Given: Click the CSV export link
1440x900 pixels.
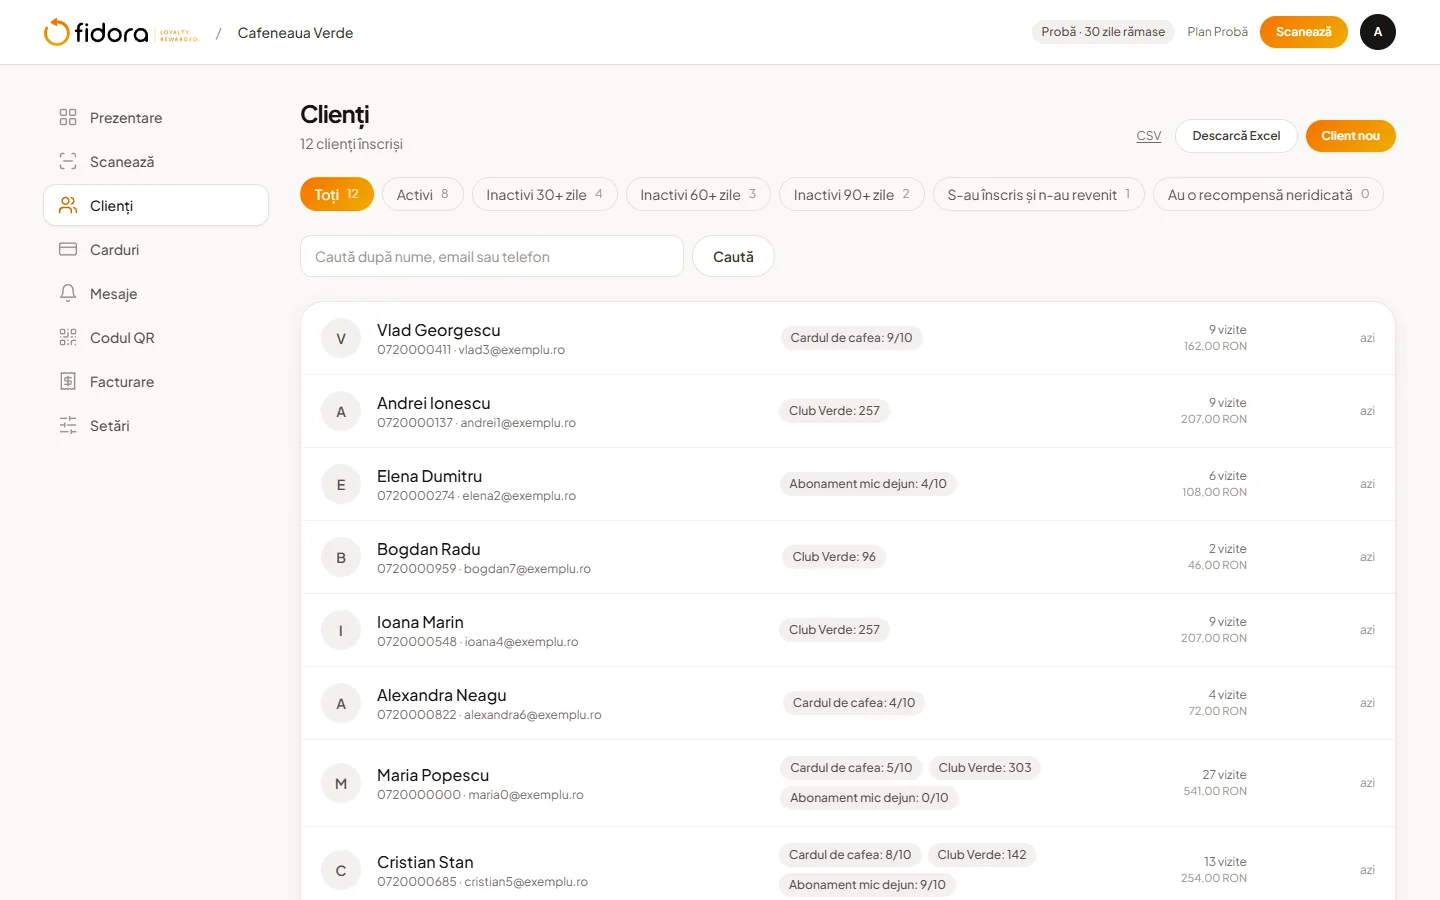Looking at the screenshot, I should point(1149,136).
